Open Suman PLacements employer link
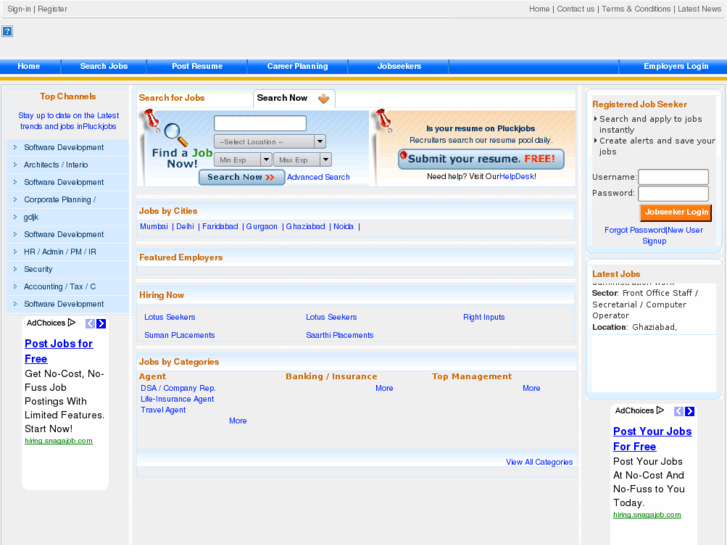 point(179,335)
